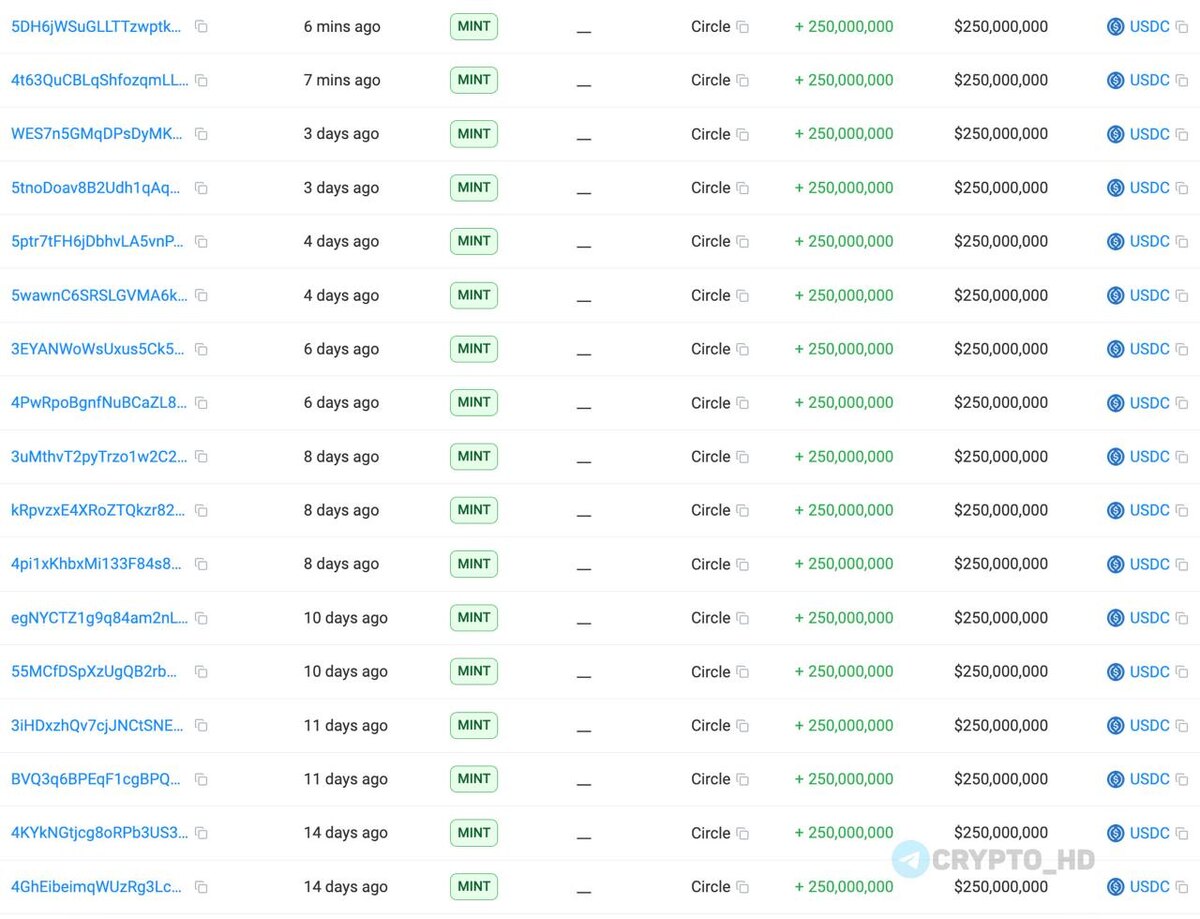Open transaction 3uMthvT2pyTrzo1w2C2
Viewport: 1200px width, 919px height.
point(99,457)
